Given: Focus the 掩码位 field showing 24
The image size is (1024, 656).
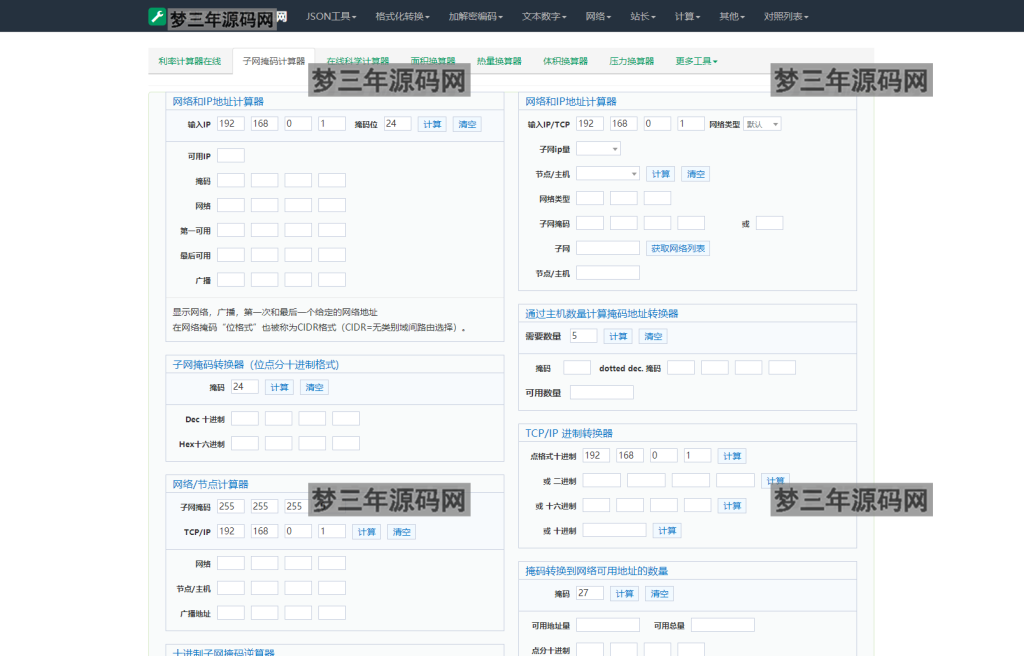Looking at the screenshot, I should tap(398, 123).
